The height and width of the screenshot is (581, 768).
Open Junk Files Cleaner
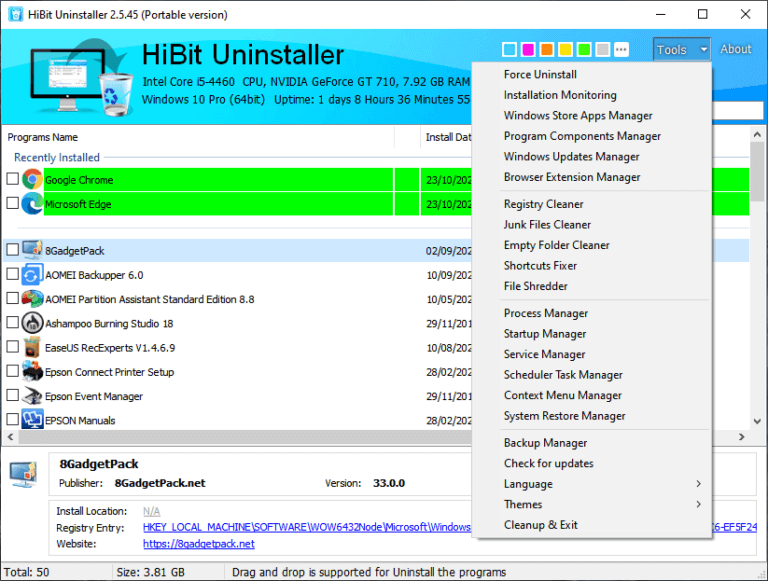pos(547,225)
